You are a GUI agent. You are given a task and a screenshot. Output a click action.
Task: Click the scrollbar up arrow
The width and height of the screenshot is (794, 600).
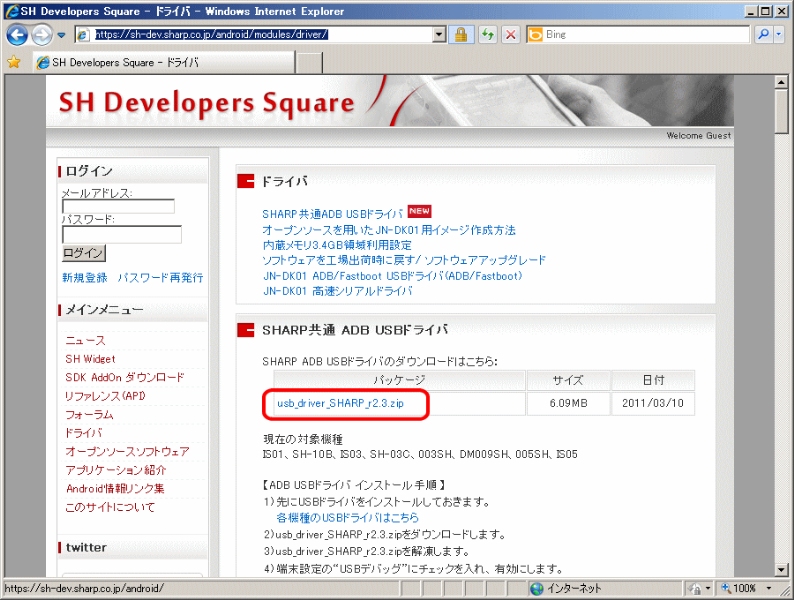click(781, 82)
